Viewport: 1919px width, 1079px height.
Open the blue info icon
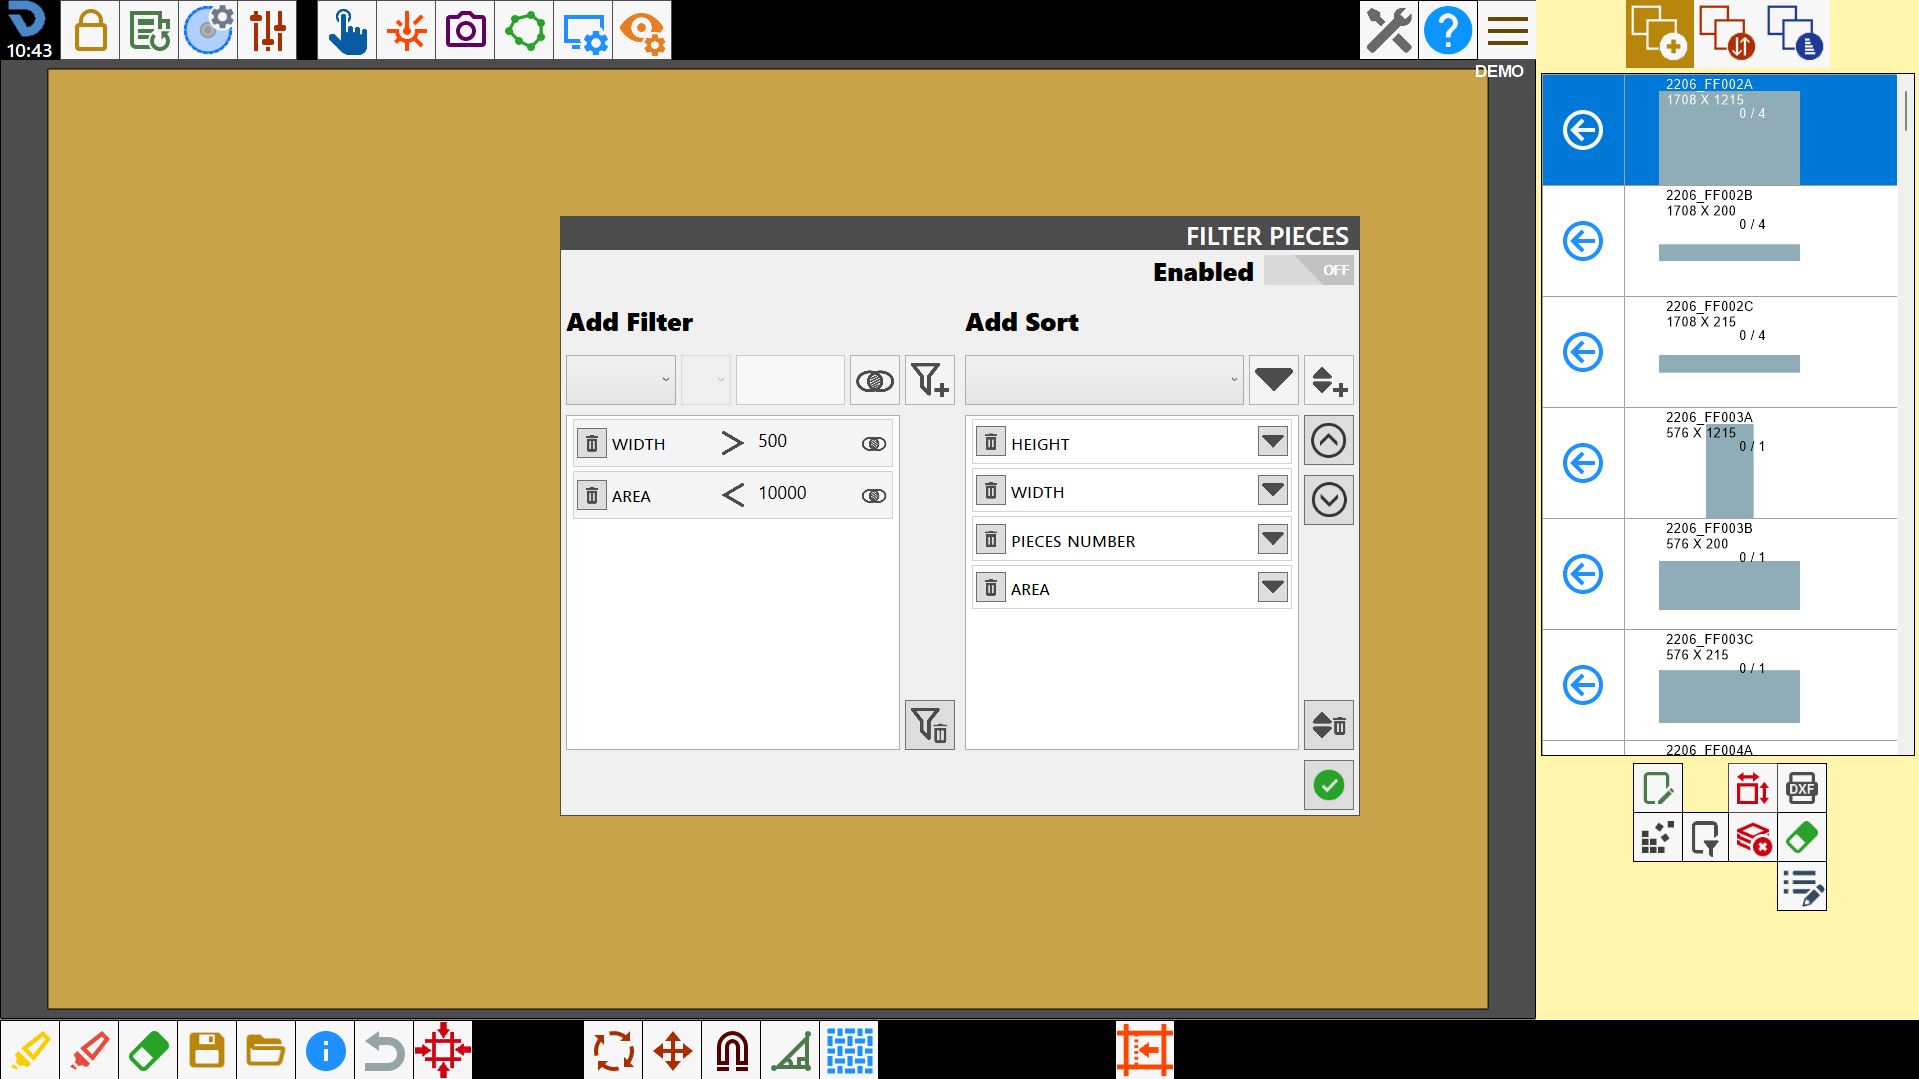click(x=325, y=1050)
